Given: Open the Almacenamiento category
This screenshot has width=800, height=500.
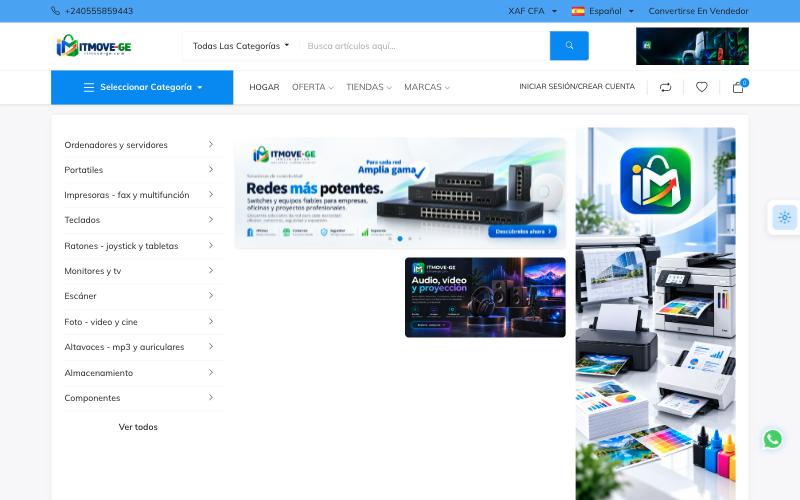Looking at the screenshot, I should point(98,373).
